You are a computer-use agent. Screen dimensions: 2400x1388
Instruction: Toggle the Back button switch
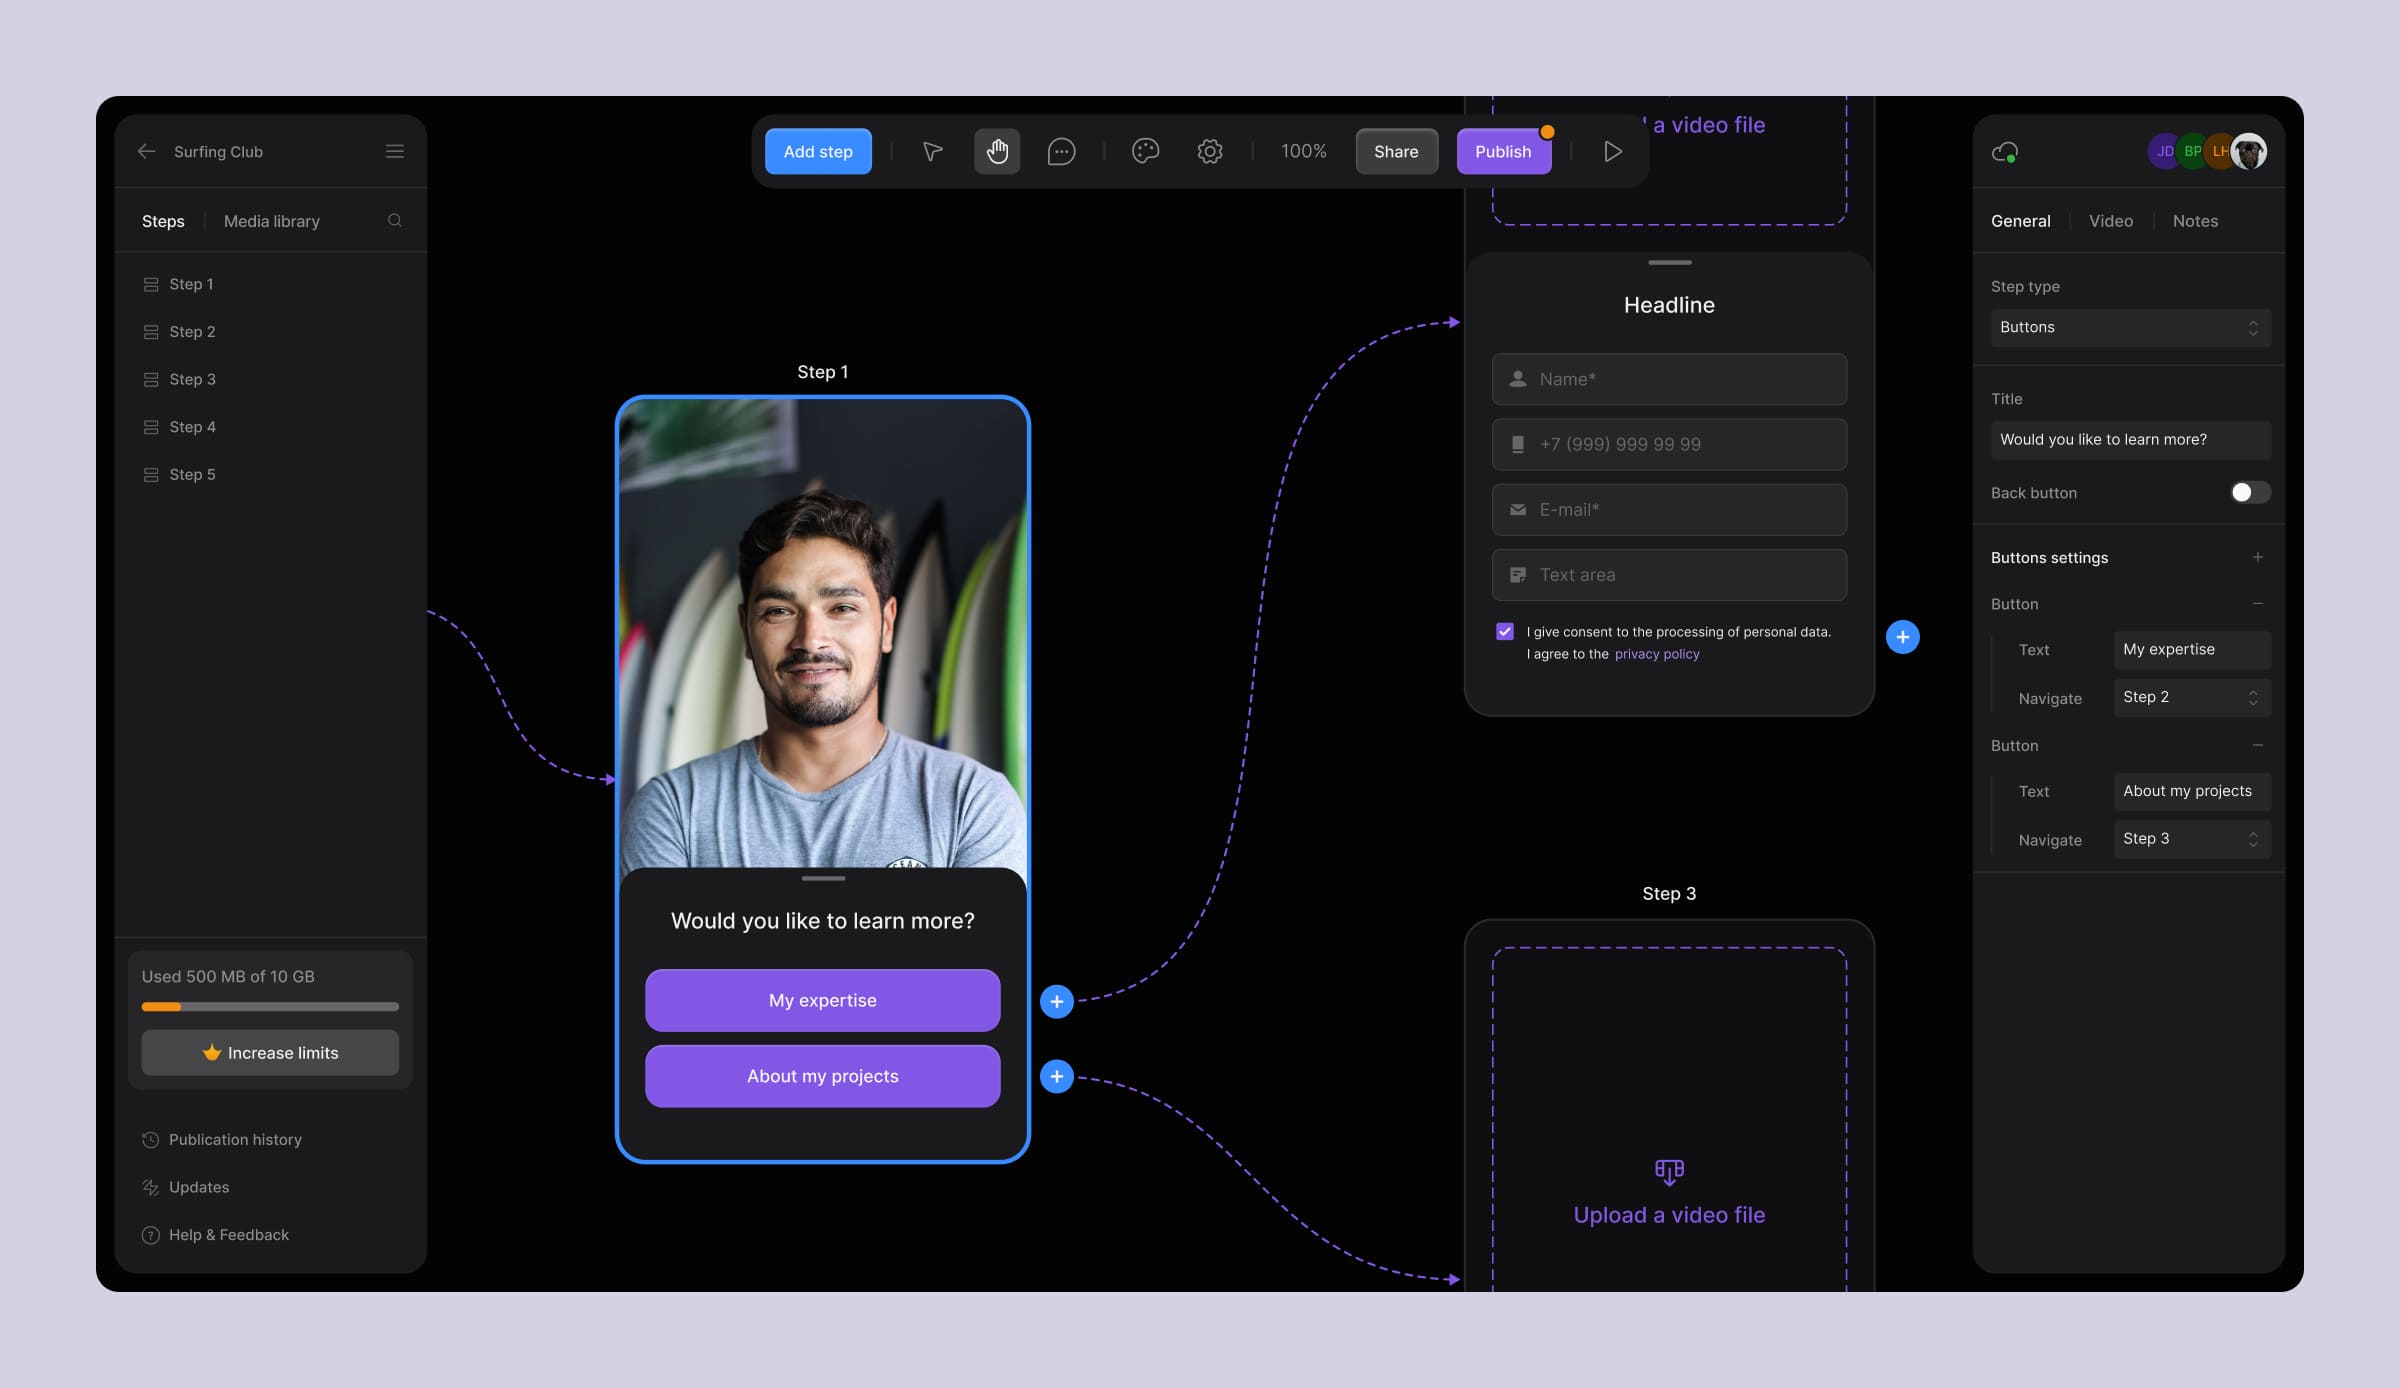(x=2249, y=492)
